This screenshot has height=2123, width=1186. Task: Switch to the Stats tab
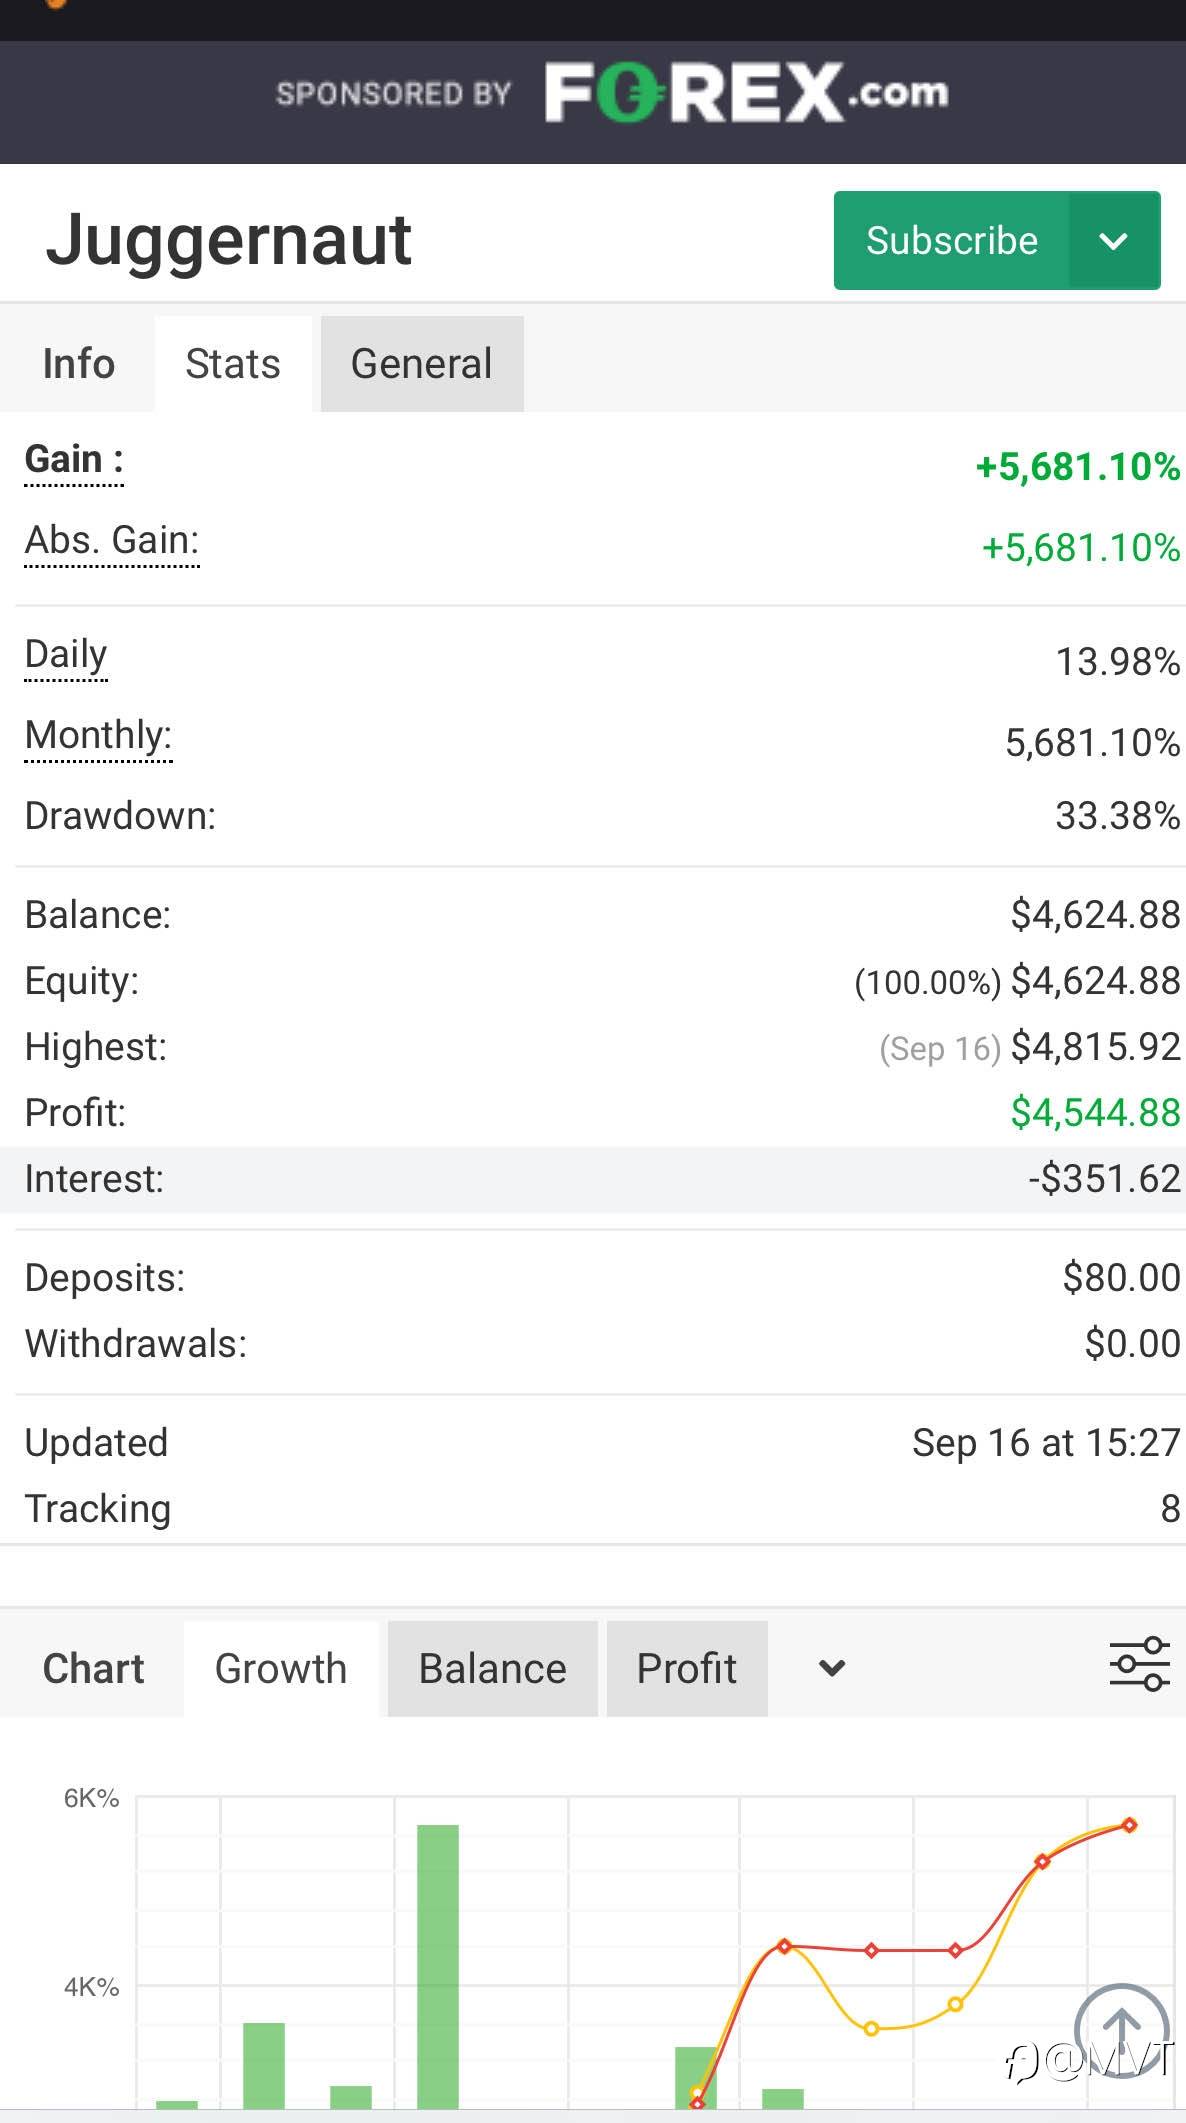pyautogui.click(x=233, y=364)
